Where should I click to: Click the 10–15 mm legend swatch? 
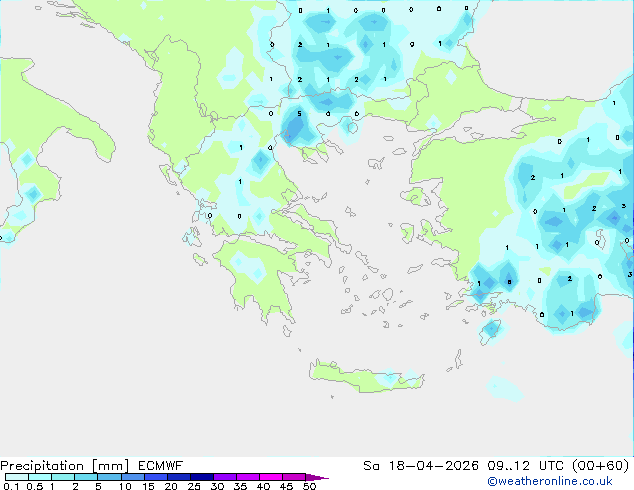[133, 477]
